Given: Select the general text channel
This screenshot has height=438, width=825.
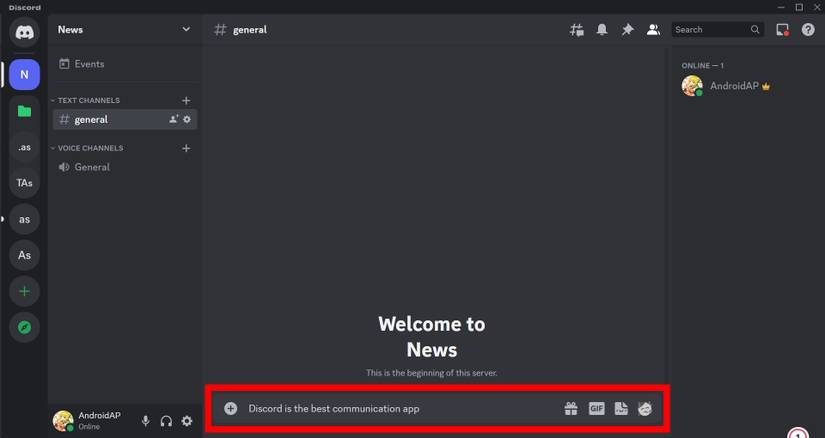Looking at the screenshot, I should [x=91, y=120].
